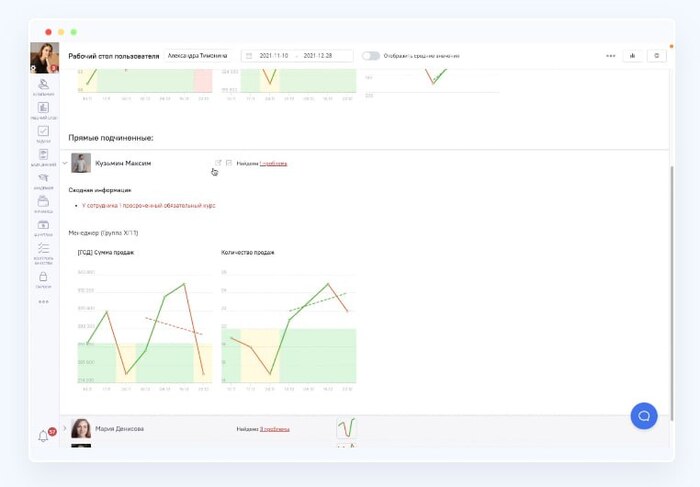
Task: Open the Контроль качества checklist icon
Action: click(x=43, y=249)
